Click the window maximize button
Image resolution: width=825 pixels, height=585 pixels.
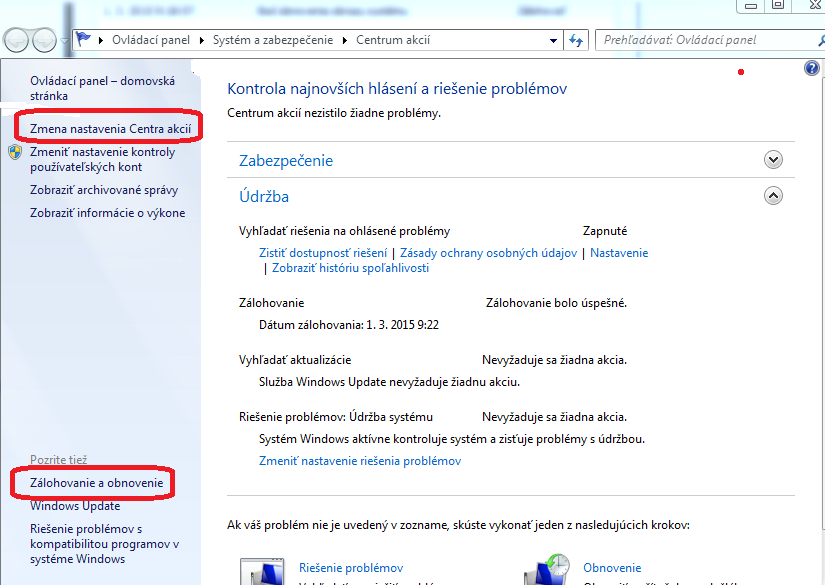(778, 5)
